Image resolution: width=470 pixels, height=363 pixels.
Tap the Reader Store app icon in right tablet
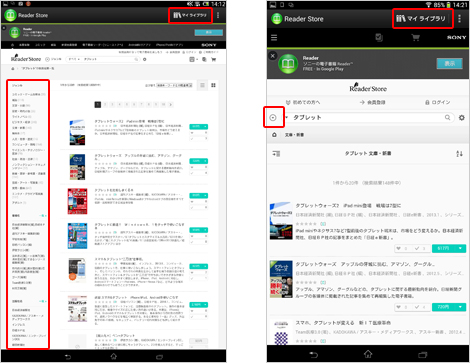tap(277, 19)
